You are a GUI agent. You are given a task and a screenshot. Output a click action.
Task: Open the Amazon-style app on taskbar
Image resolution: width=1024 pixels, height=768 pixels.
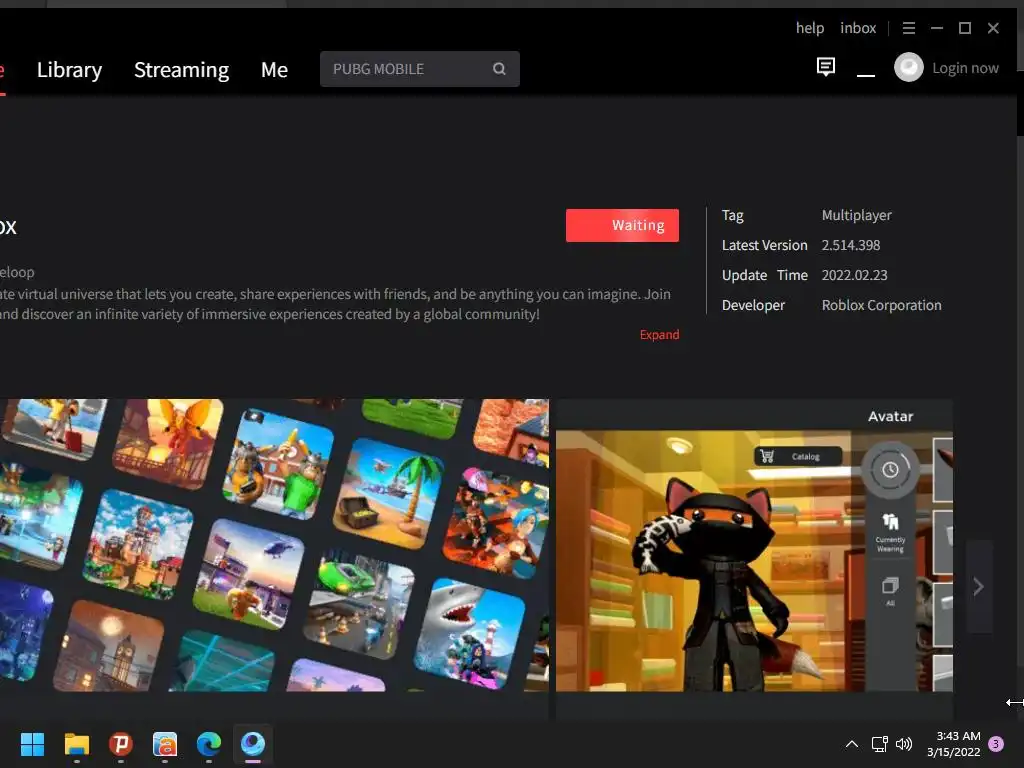point(165,744)
